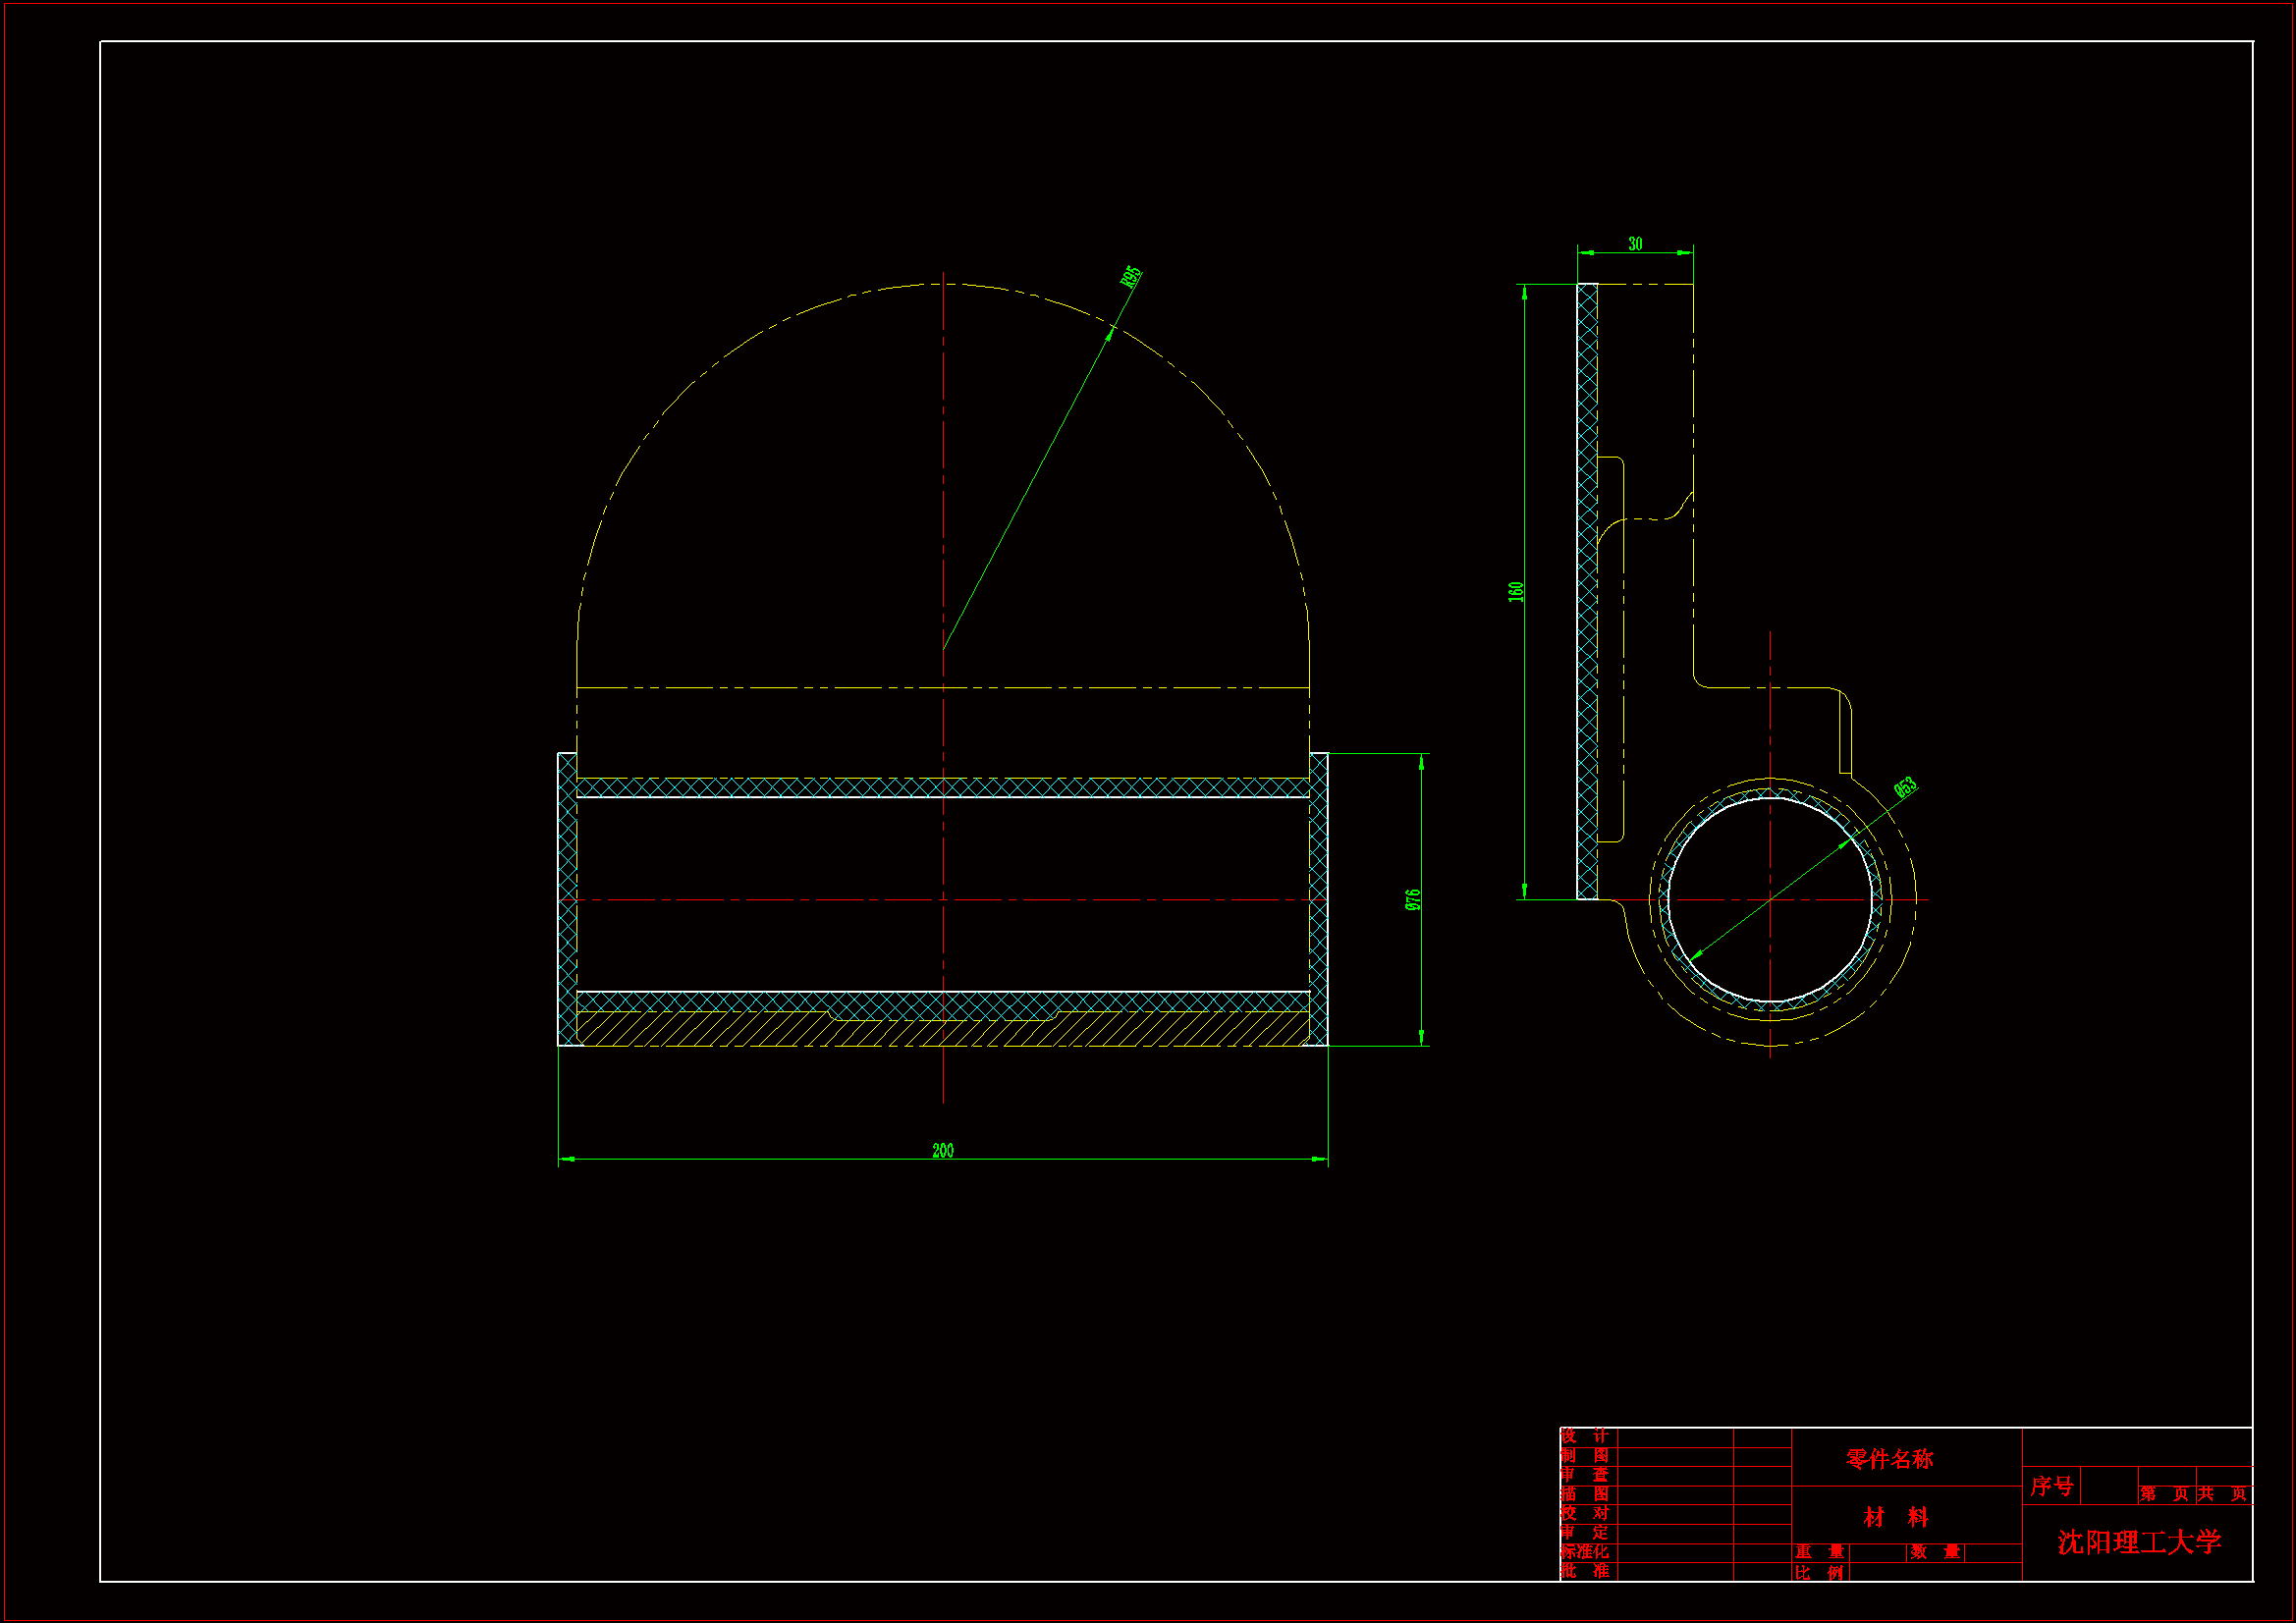Select the 批准 approval label
Screen dimensions: 2296x1623
coord(1585,1571)
